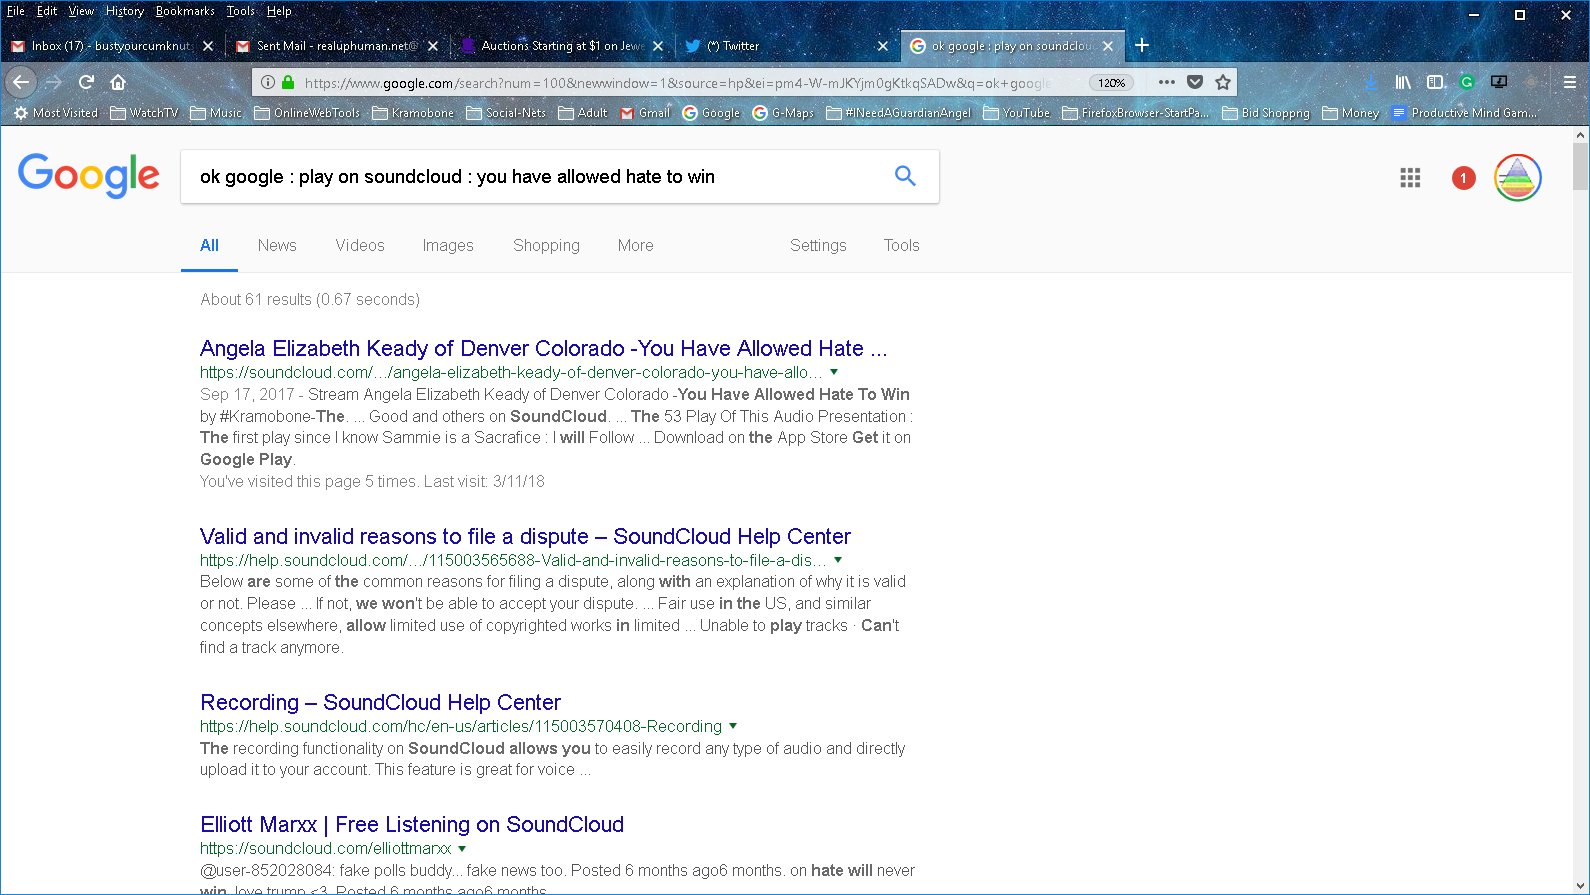Click the monitor screenshot extension icon
The height and width of the screenshot is (895, 1590).
point(1499,82)
